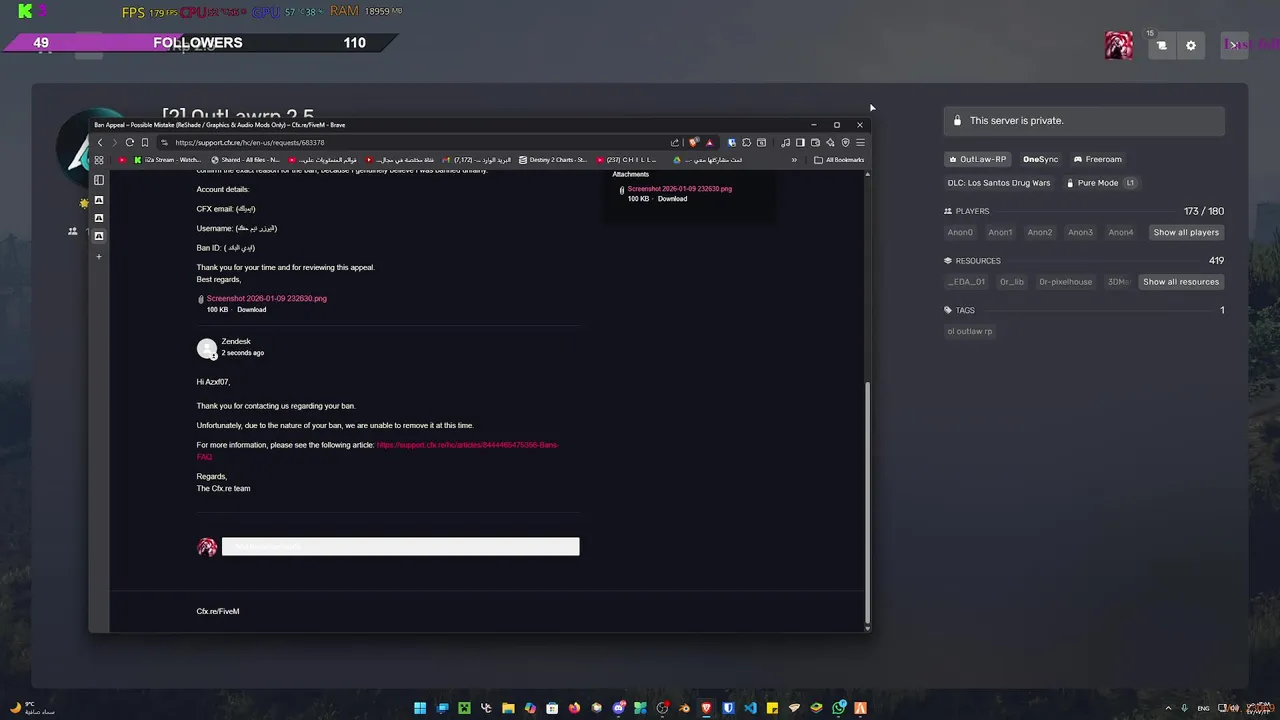Expand hidden system tray icons
This screenshot has width=1280, height=720.
click(1168, 708)
